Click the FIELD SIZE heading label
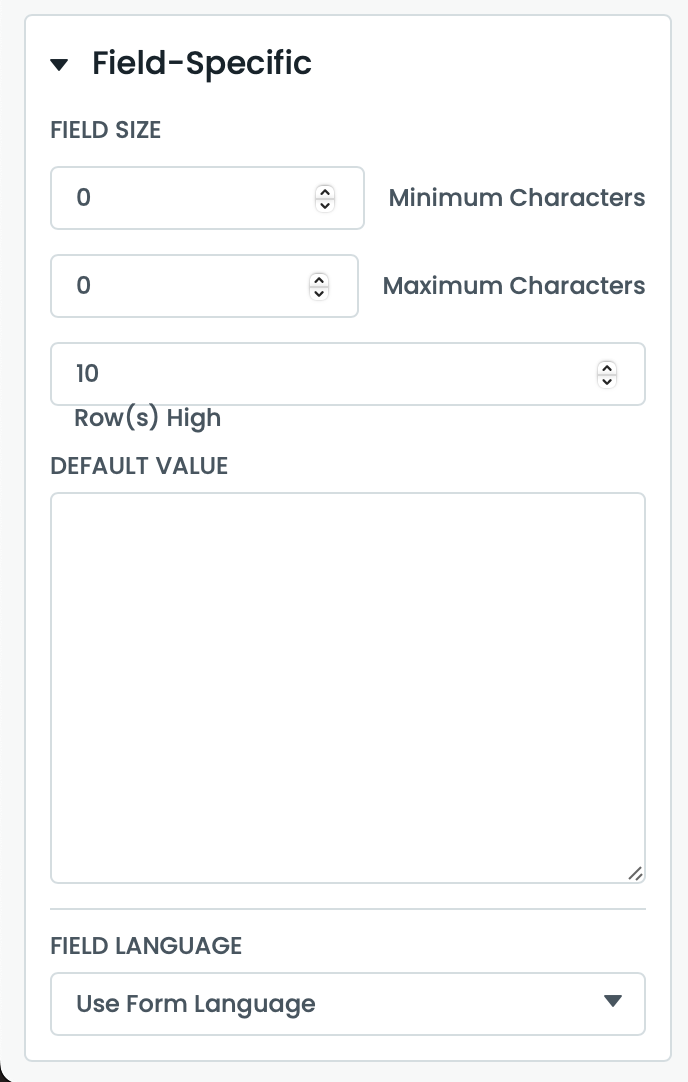The image size is (688, 1082). coord(105,130)
